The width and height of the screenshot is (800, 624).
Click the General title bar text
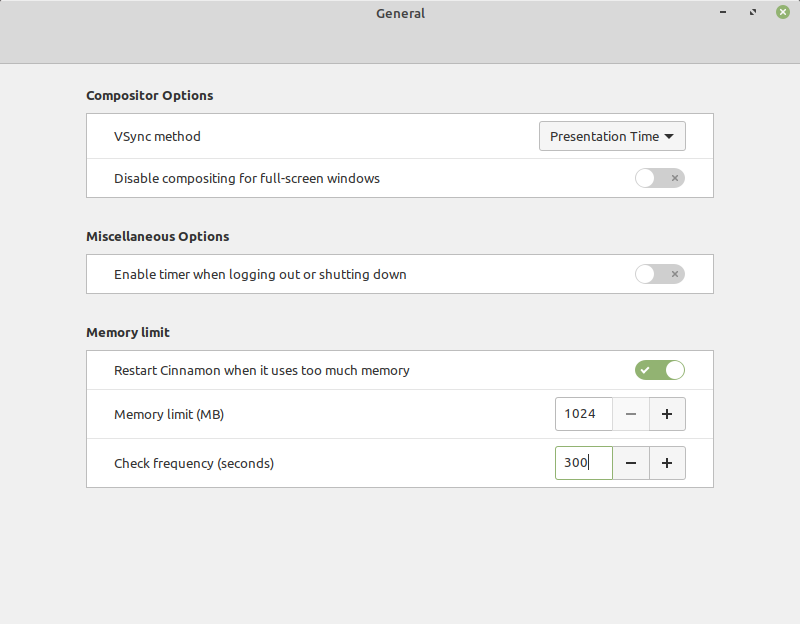[x=400, y=13]
